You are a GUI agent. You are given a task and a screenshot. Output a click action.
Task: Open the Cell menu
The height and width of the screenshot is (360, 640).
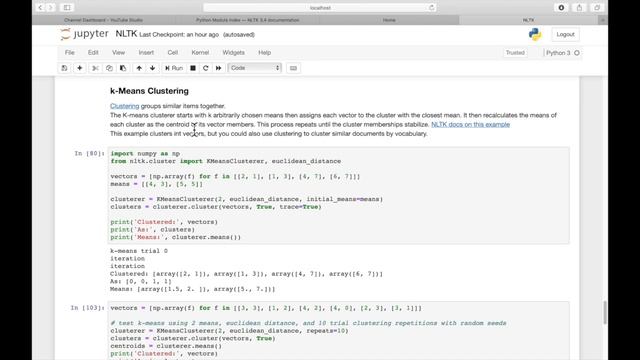point(173,53)
